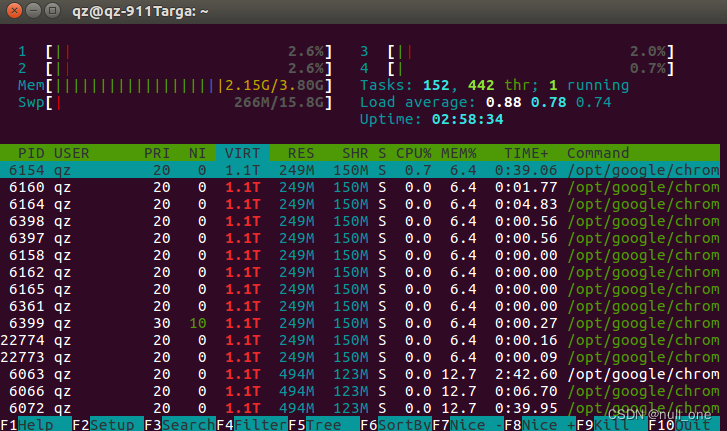This screenshot has width=727, height=431.
Task: Select process row with PID 6154
Action: [x=360, y=170]
